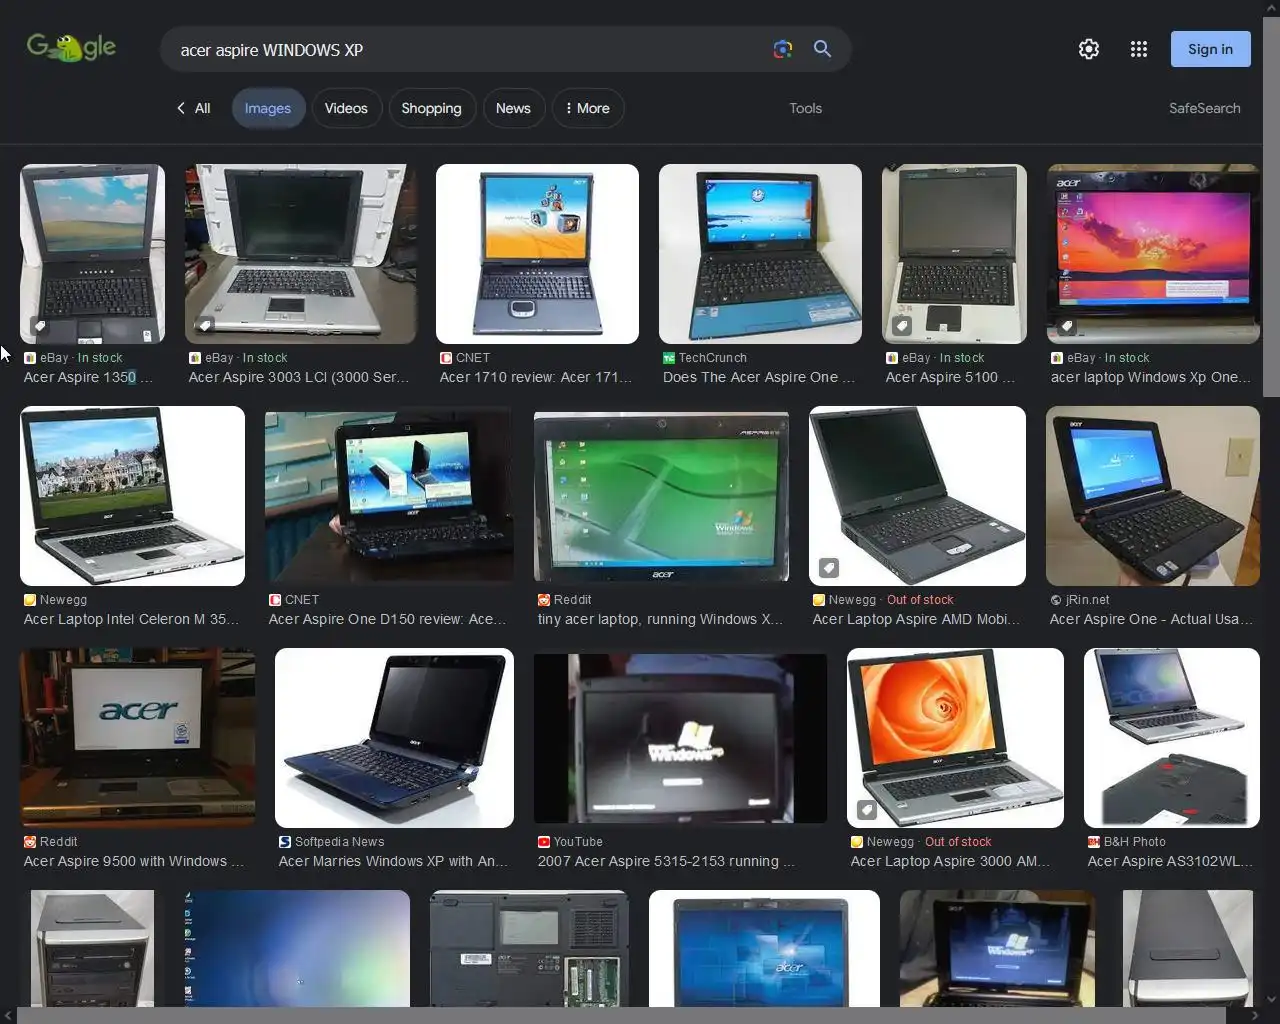This screenshot has height=1024, width=1280.
Task: Open orange rose wallpaper Aspire 3000 thumbnail
Action: click(955, 738)
